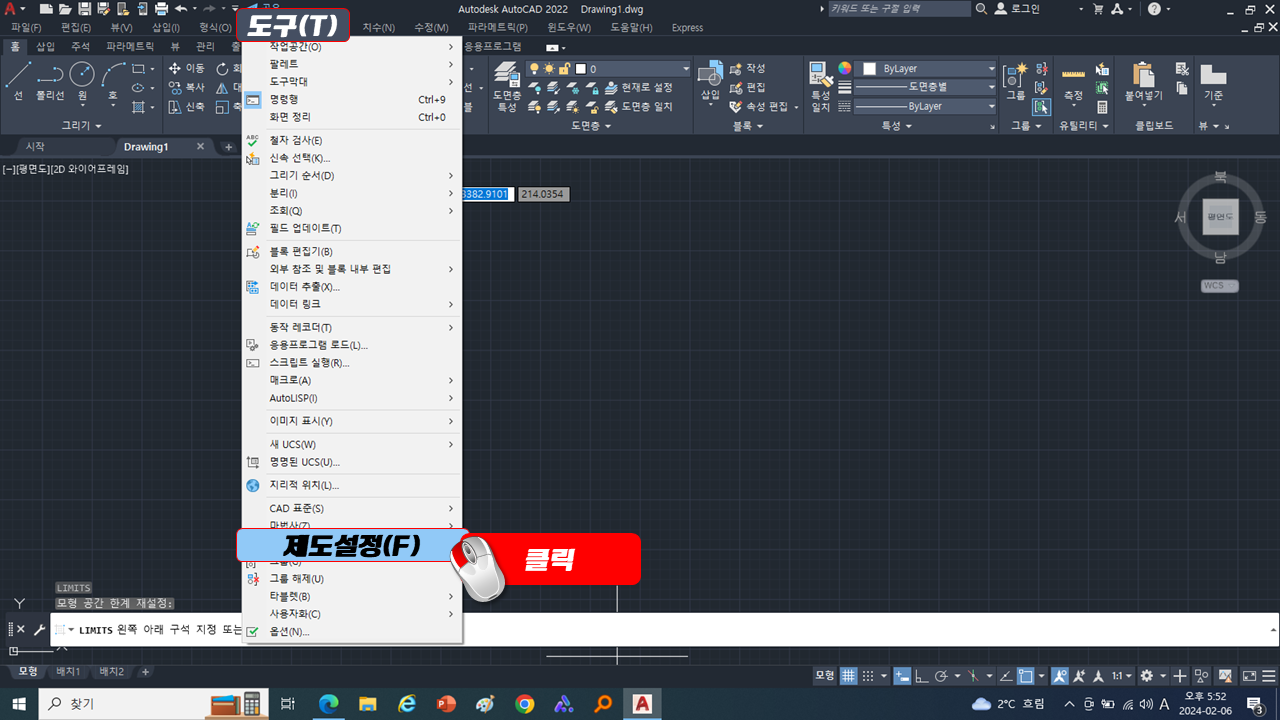Viewport: 1280px width, 720px height.
Task: Expand the 유틸리티 panel dropdown
Action: pos(1085,126)
